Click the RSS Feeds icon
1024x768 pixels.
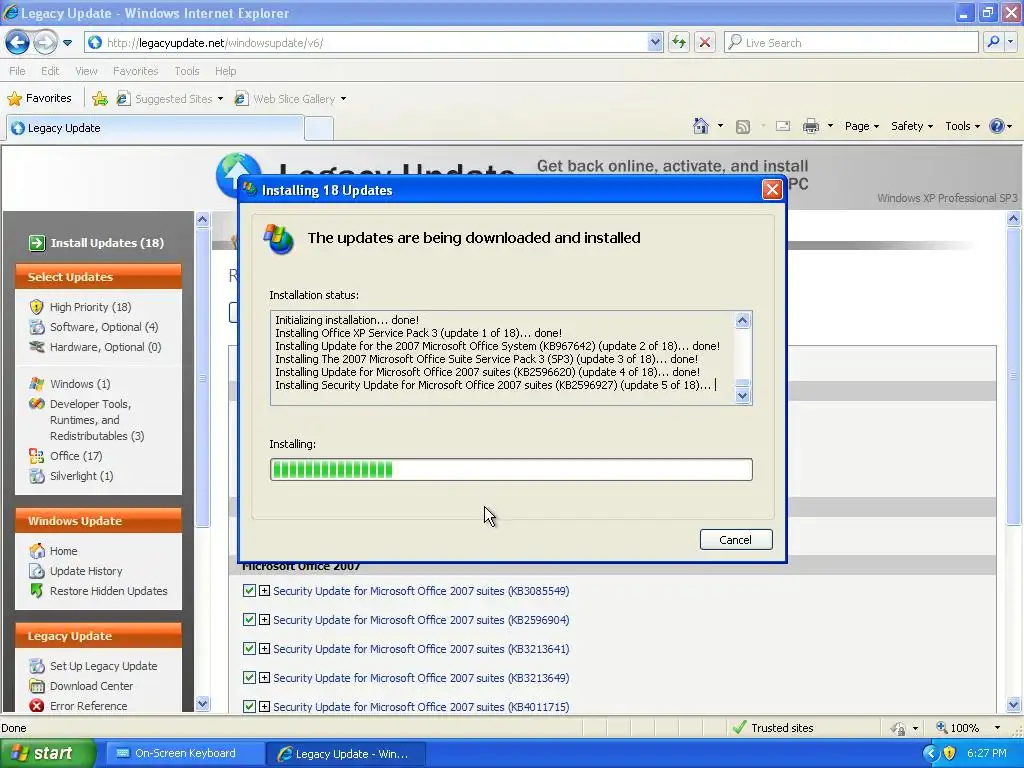click(743, 126)
